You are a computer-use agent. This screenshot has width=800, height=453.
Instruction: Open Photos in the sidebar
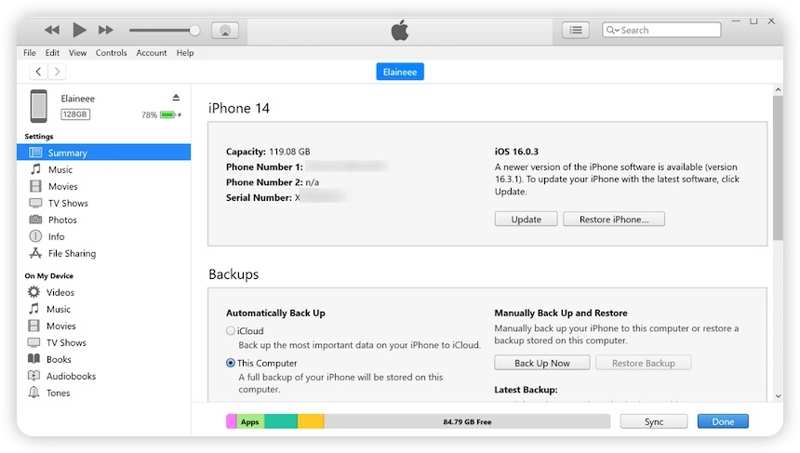click(62, 220)
